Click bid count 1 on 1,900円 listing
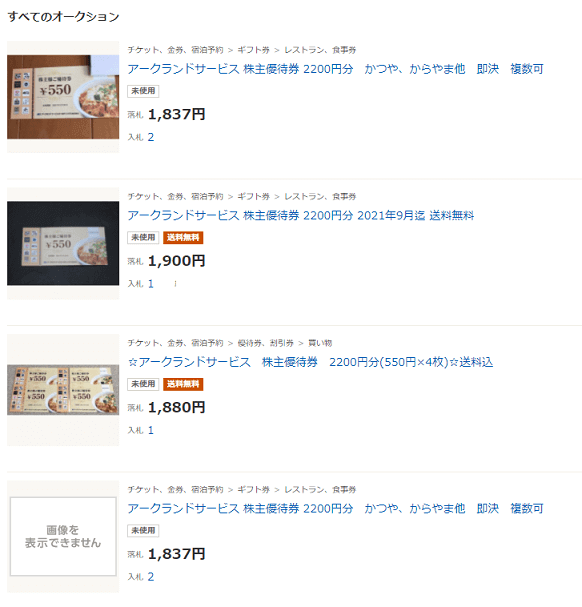Viewport: 582px width, 607px height. tap(151, 284)
